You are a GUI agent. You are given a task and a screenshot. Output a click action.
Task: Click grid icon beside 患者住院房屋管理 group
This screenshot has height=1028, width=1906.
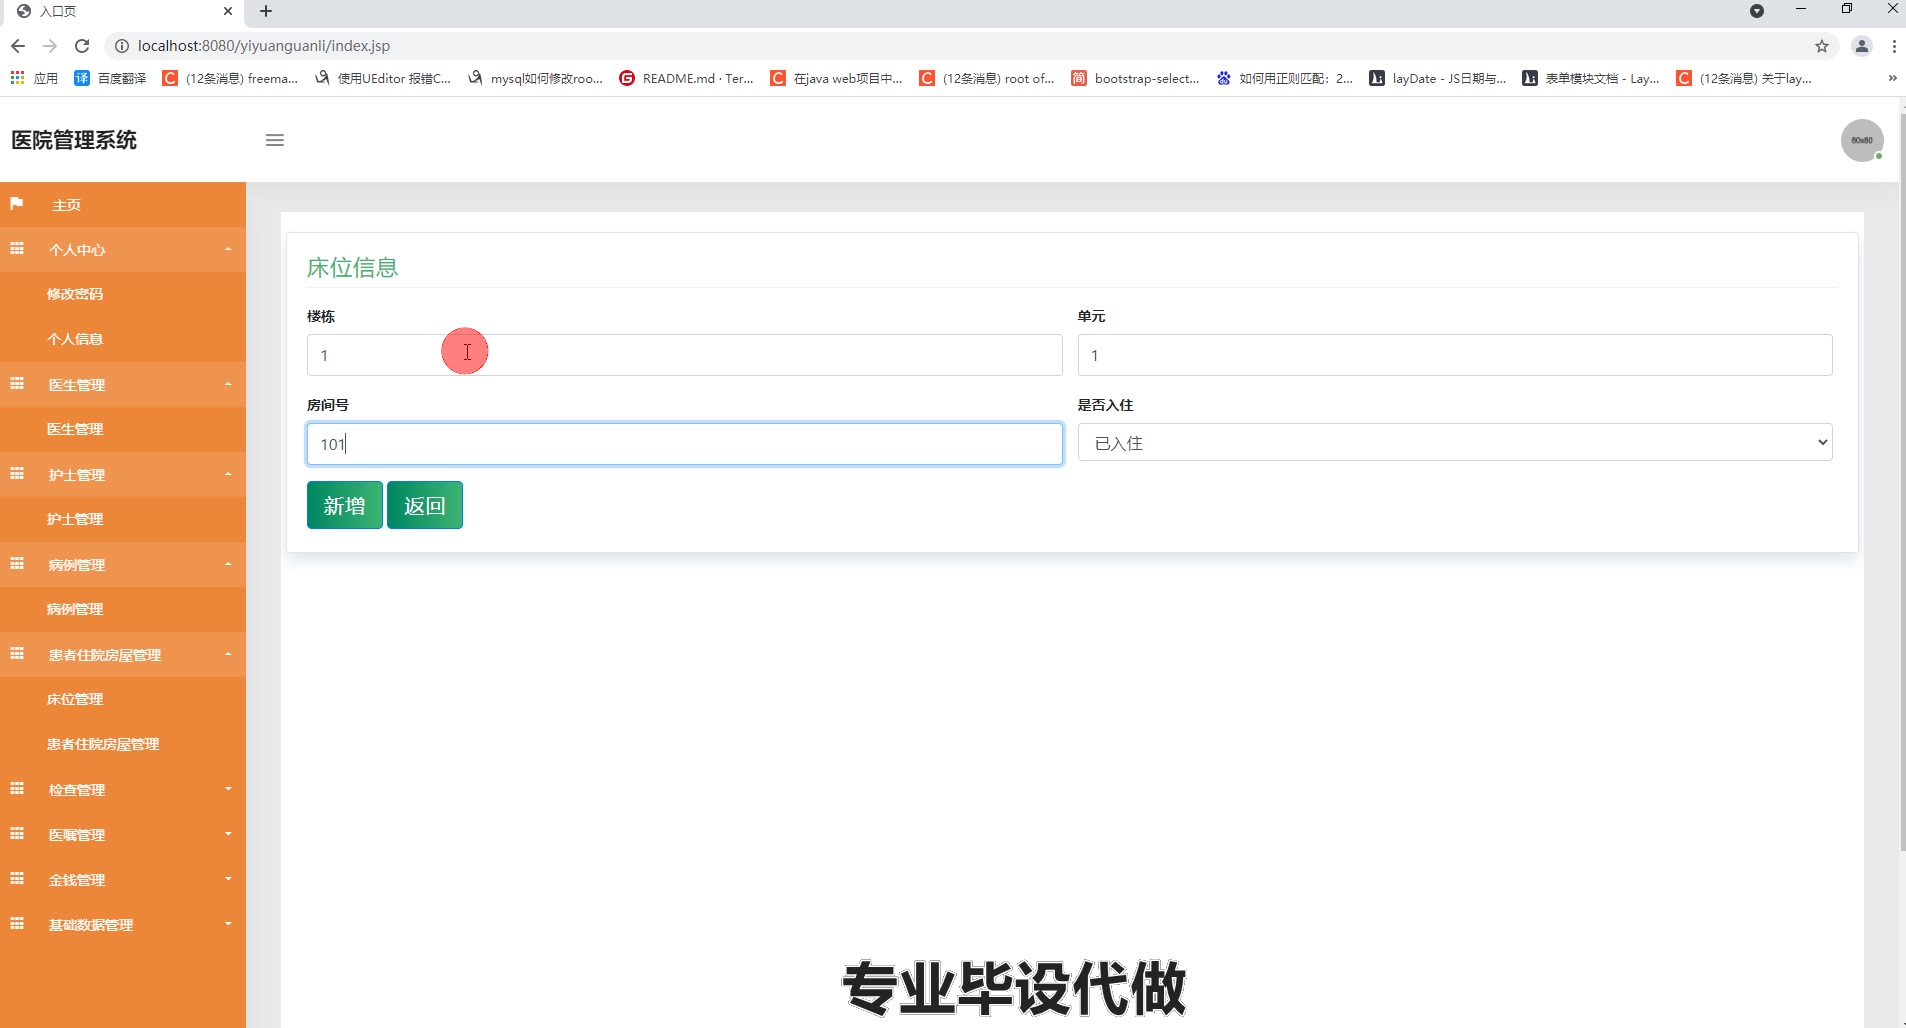tap(17, 653)
